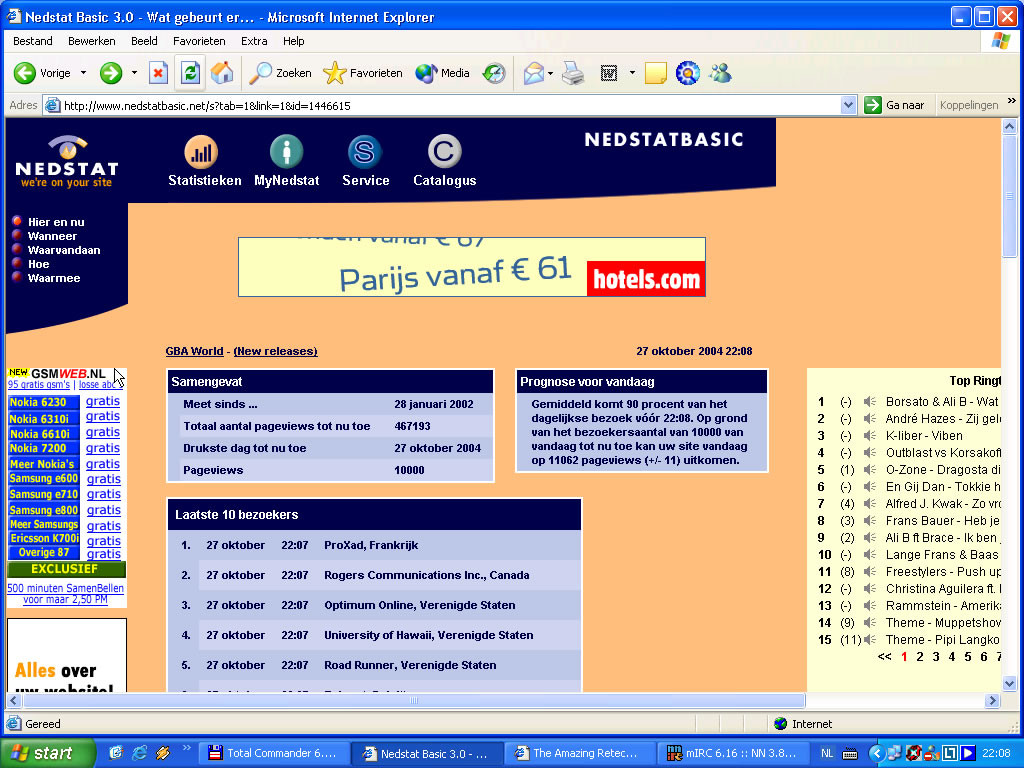Open the Extra menu
The width and height of the screenshot is (1024, 768).
[x=254, y=41]
